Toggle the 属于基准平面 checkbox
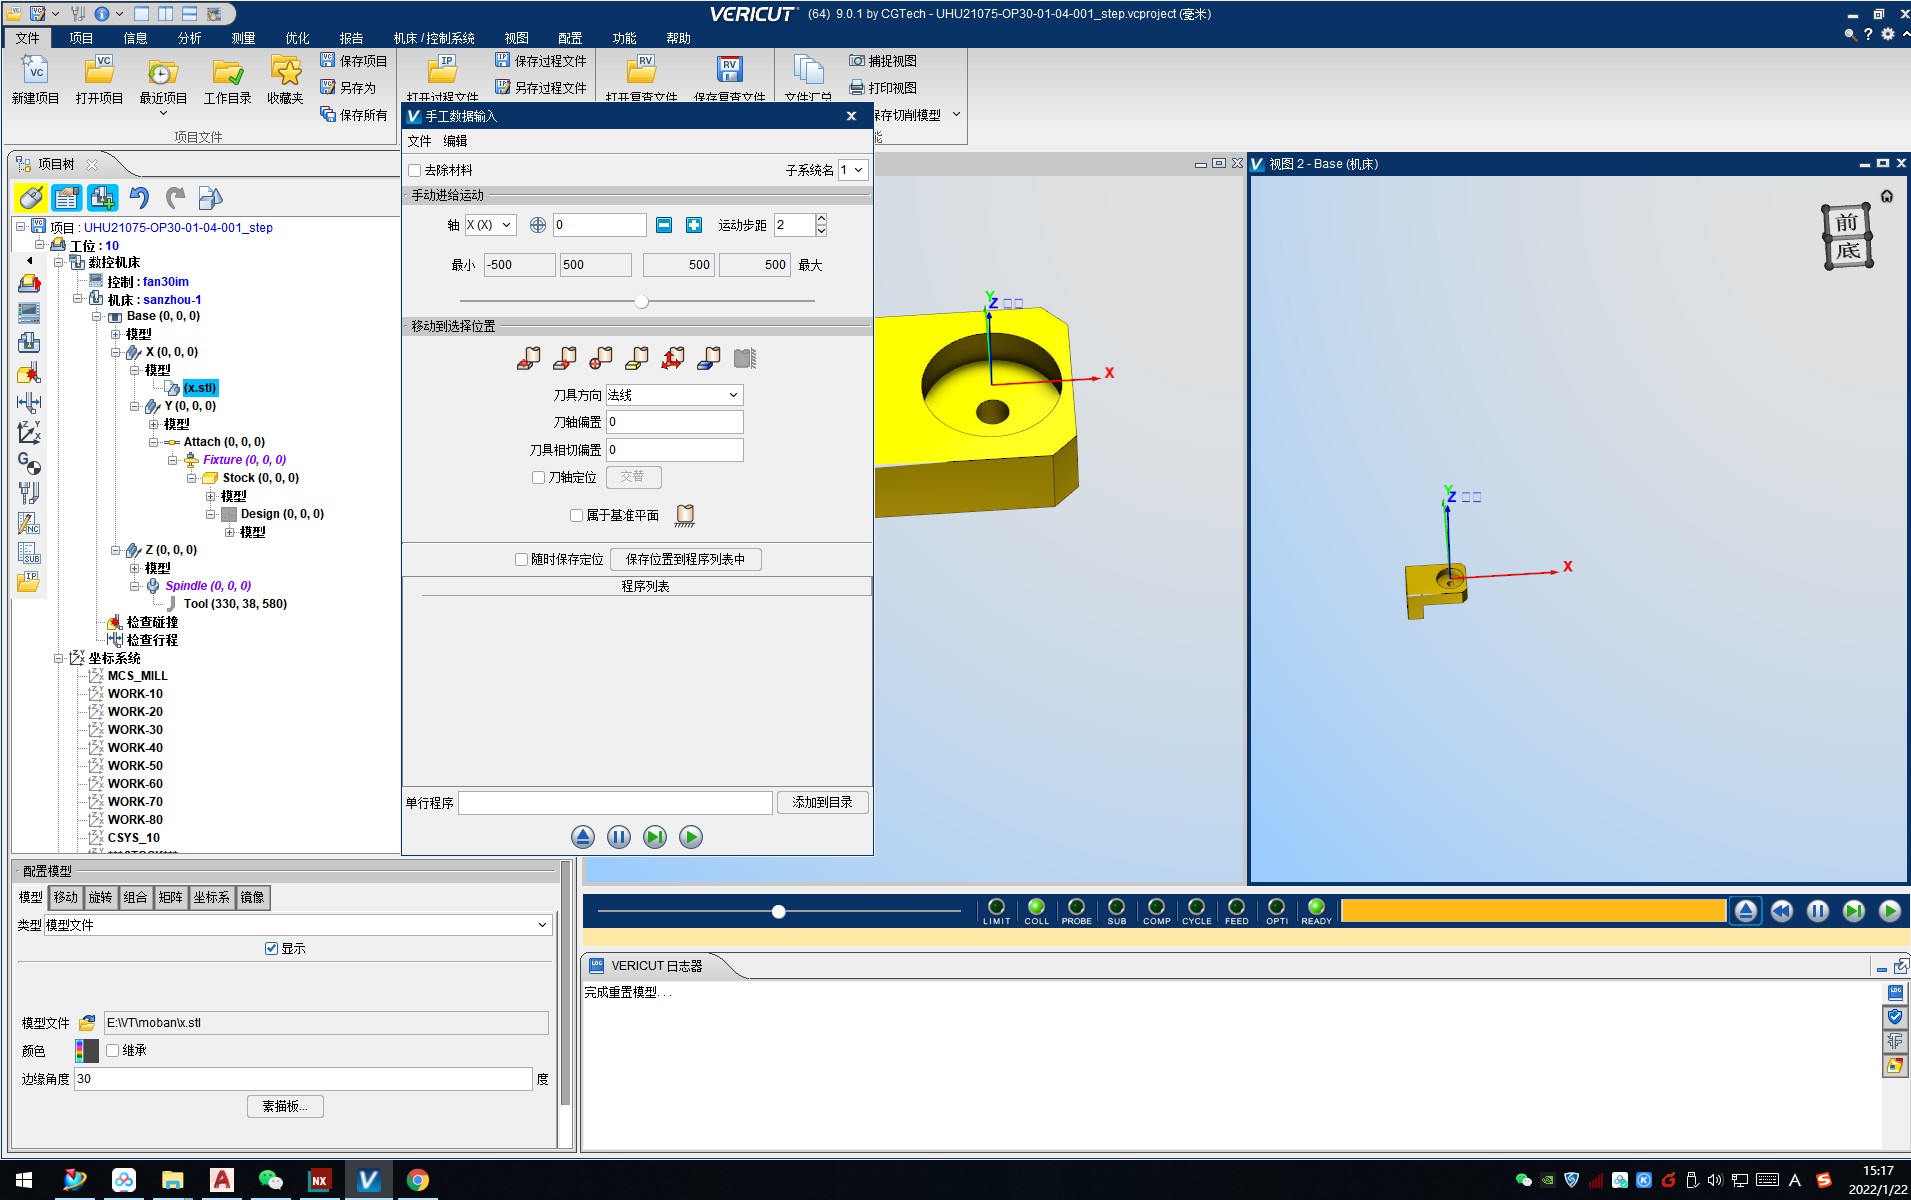This screenshot has width=1911, height=1200. (x=576, y=515)
